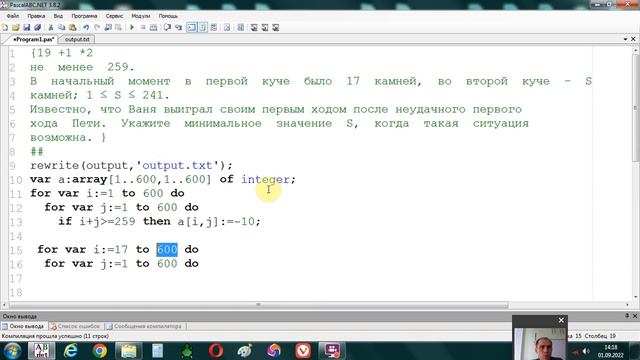Click the Open file folder icon
The height and width of the screenshot is (360, 640).
point(16,27)
